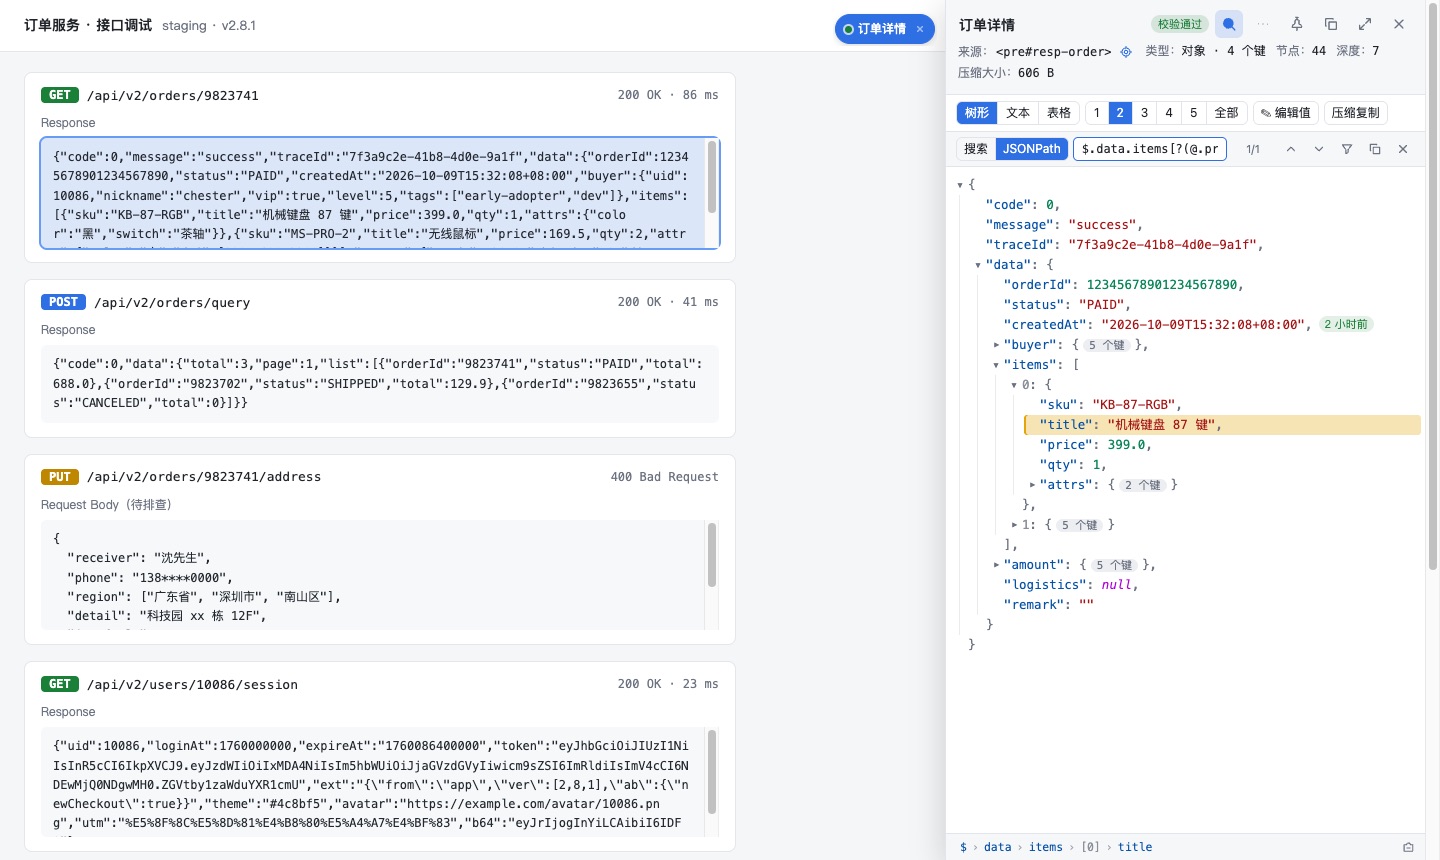Viewport: 1440px width, 860px height.
Task: Open the more options ellipsis menu
Action: tap(1263, 24)
